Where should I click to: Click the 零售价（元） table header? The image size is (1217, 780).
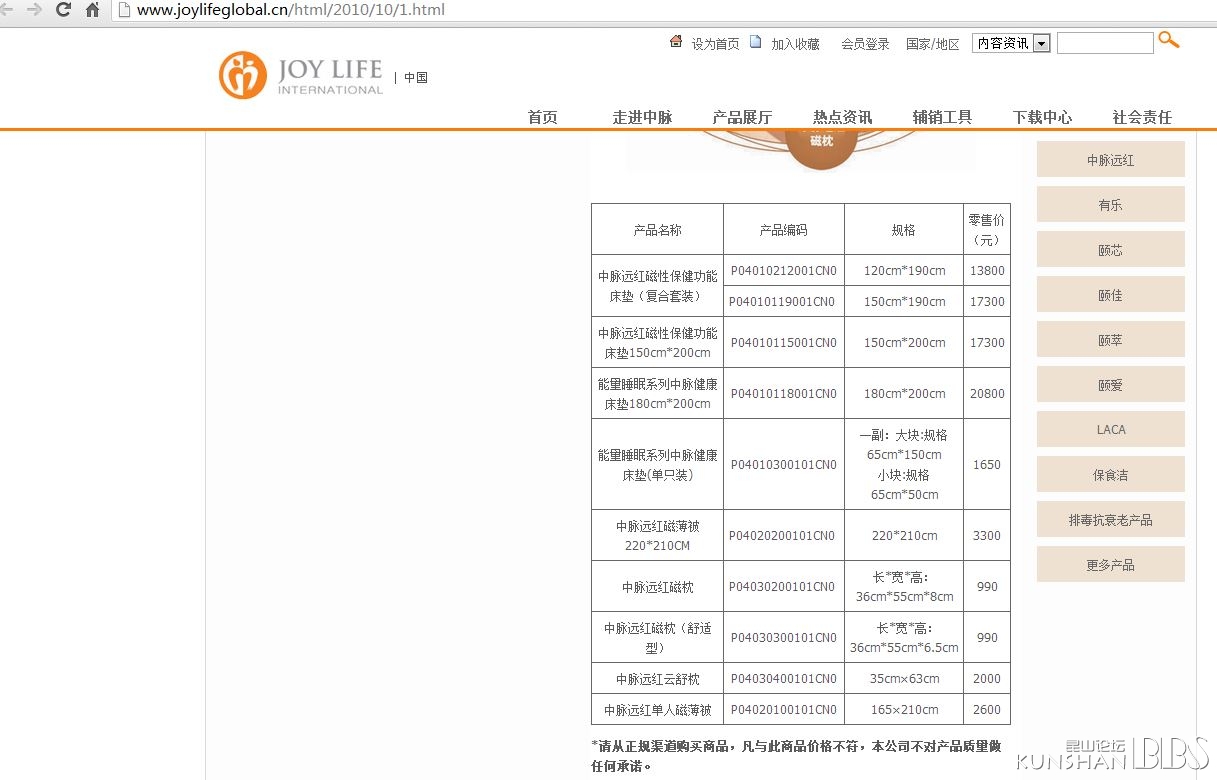pyautogui.click(x=987, y=230)
